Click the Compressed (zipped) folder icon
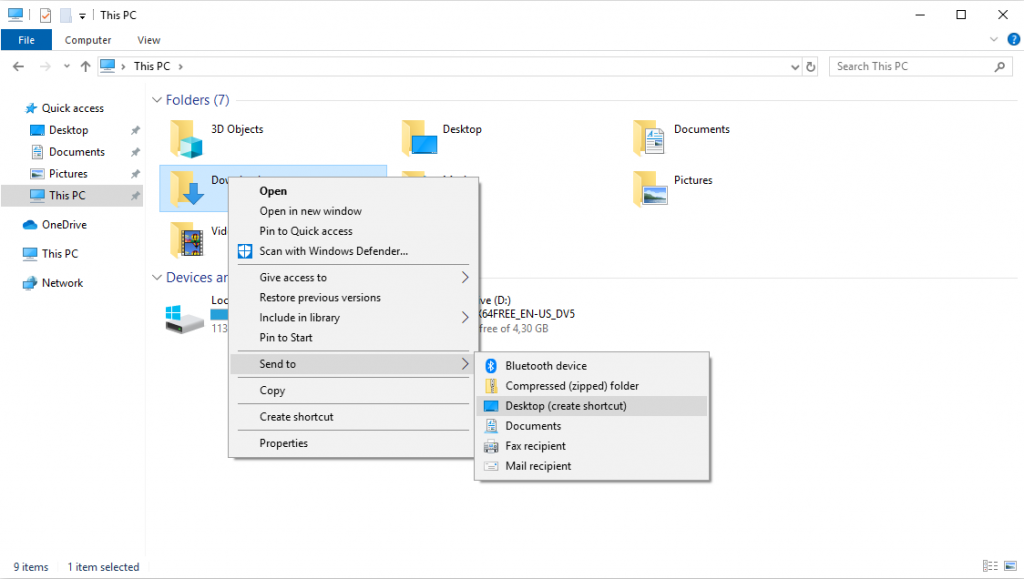The height and width of the screenshot is (579, 1024). tap(491, 386)
